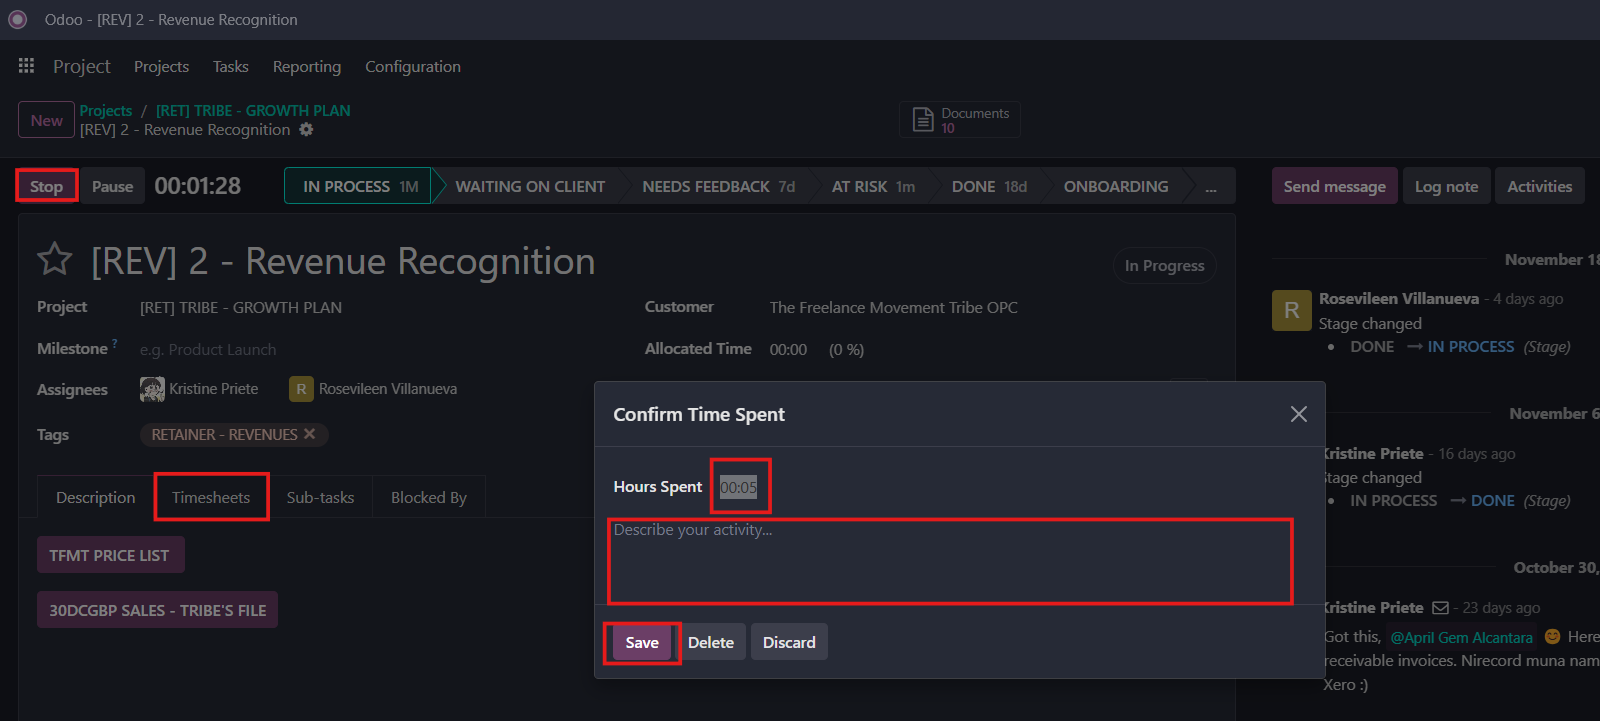Close the Confirm Time Spent dialog
Image resolution: width=1600 pixels, height=721 pixels.
1298,414
